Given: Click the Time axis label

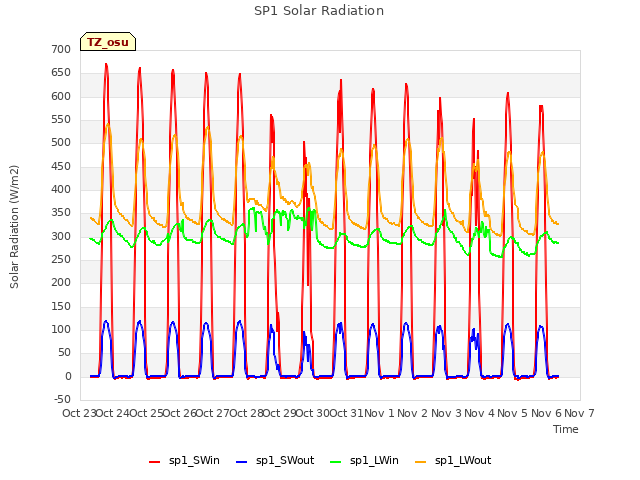Looking at the screenshot, I should pyautogui.click(x=566, y=429).
